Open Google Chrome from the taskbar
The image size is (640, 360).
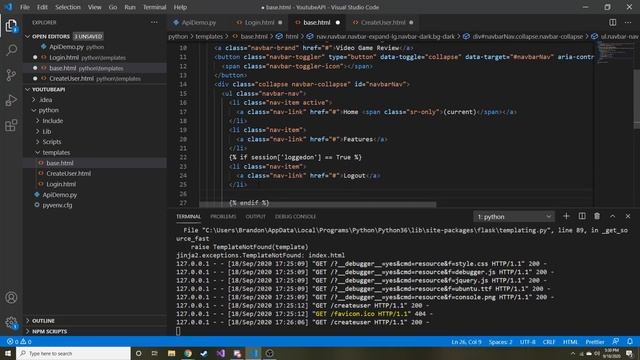[x=188, y=353]
